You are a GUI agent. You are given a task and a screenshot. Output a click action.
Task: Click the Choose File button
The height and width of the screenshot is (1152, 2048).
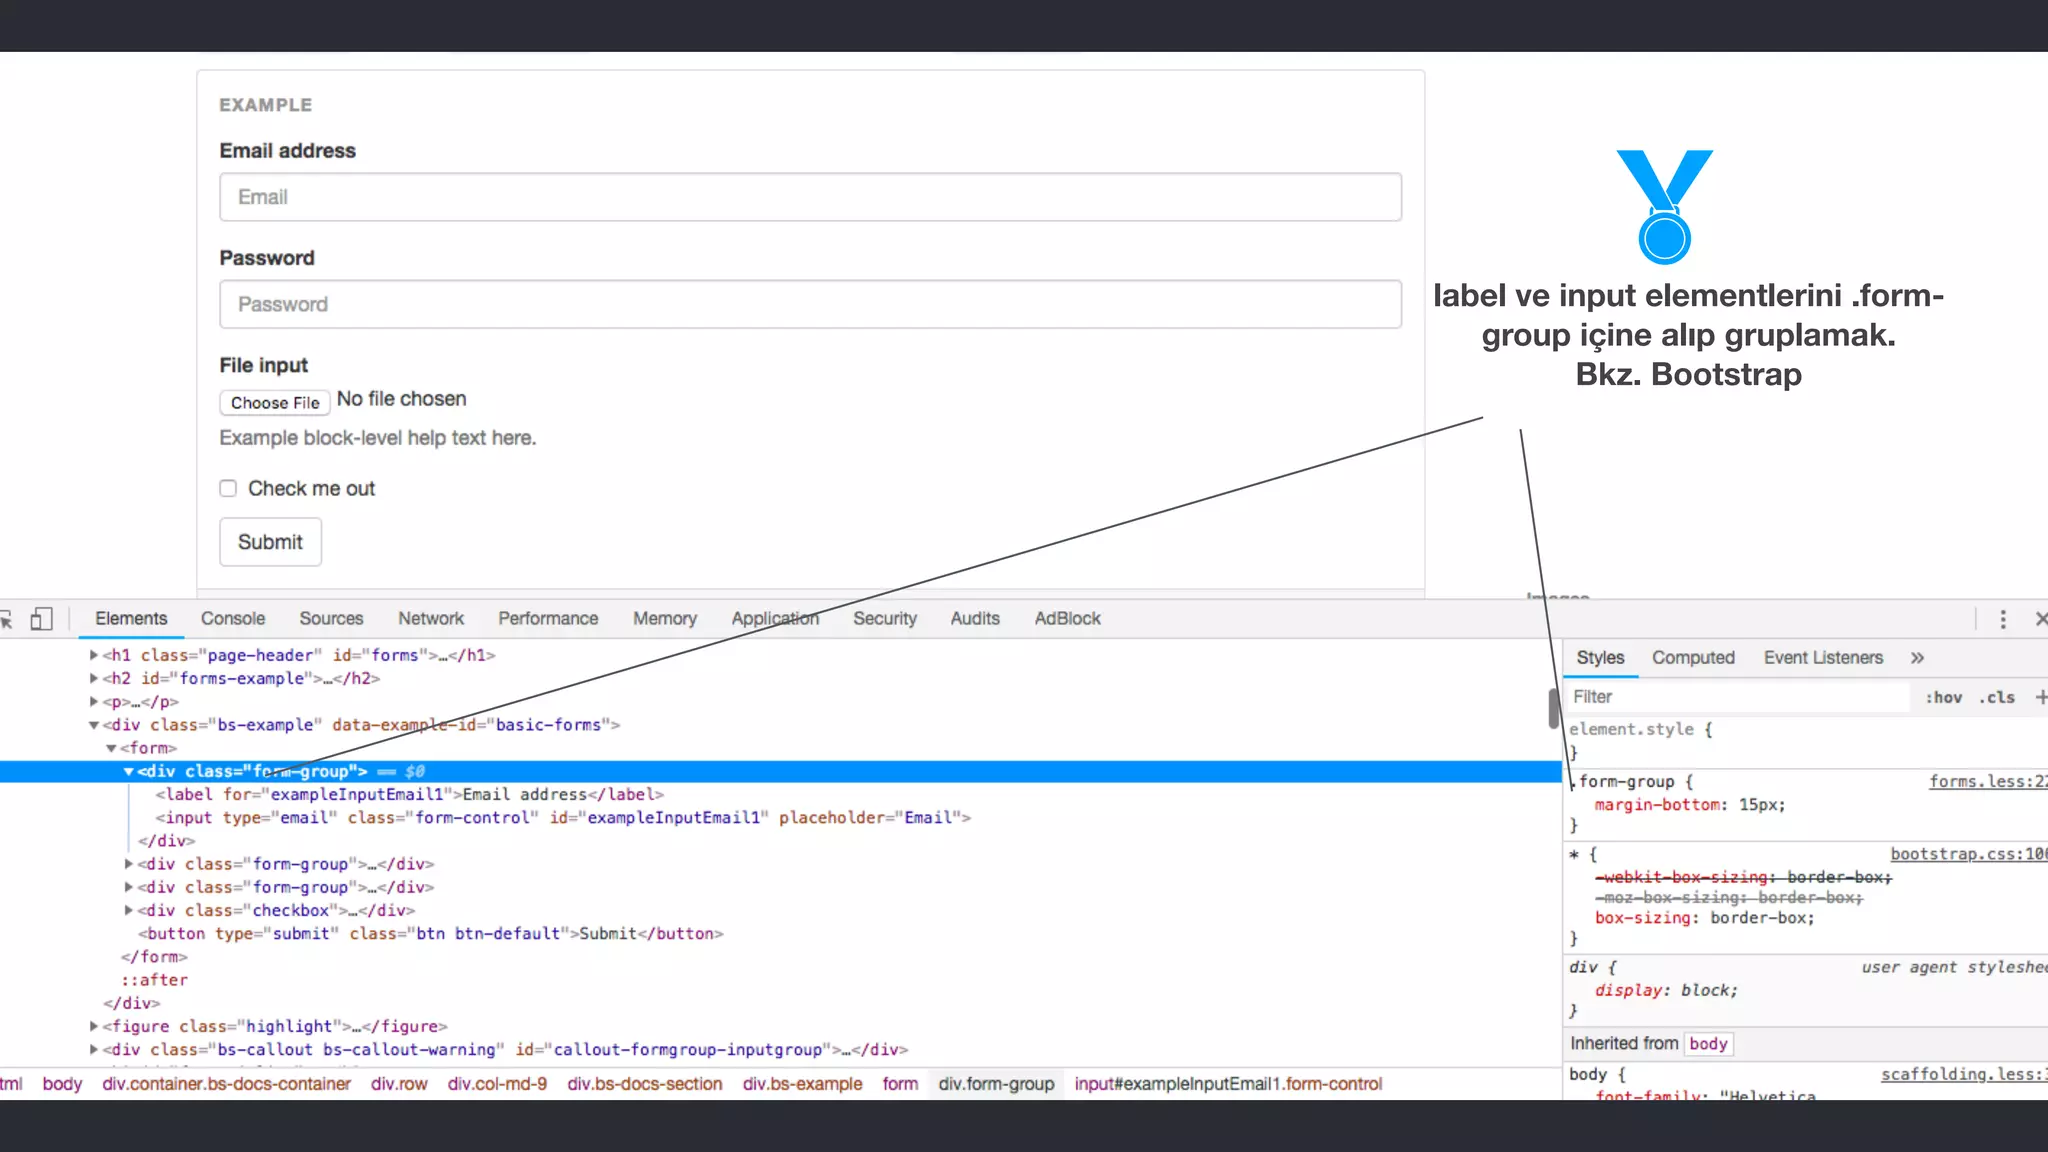275,402
